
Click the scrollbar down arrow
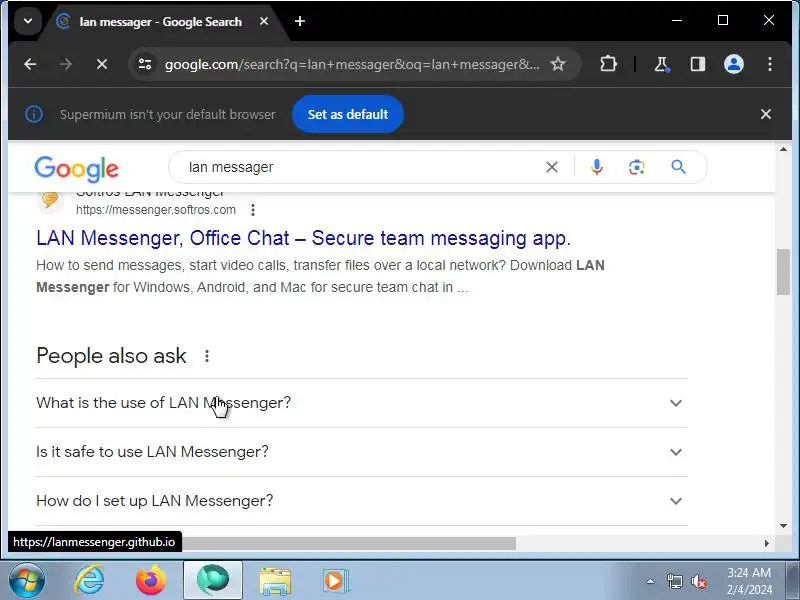[783, 526]
